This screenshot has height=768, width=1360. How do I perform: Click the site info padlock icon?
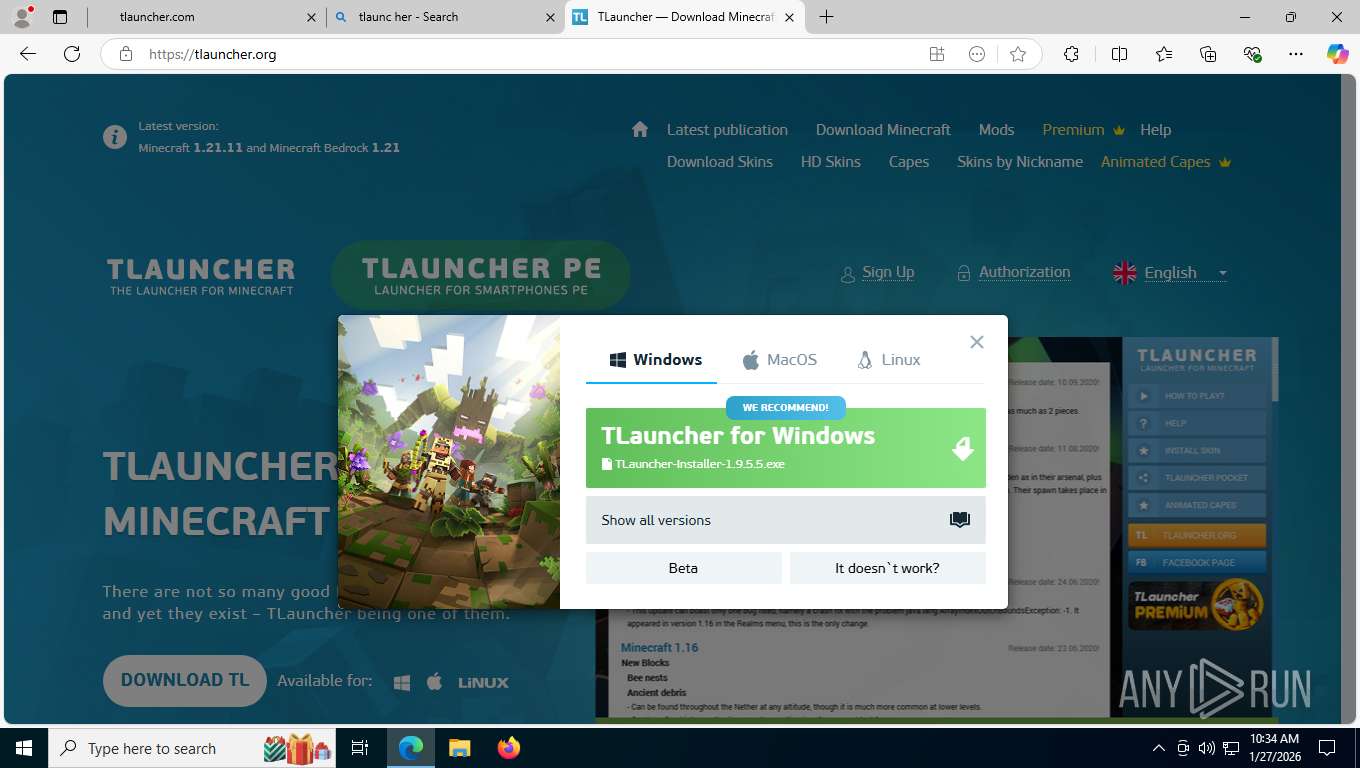coord(125,54)
